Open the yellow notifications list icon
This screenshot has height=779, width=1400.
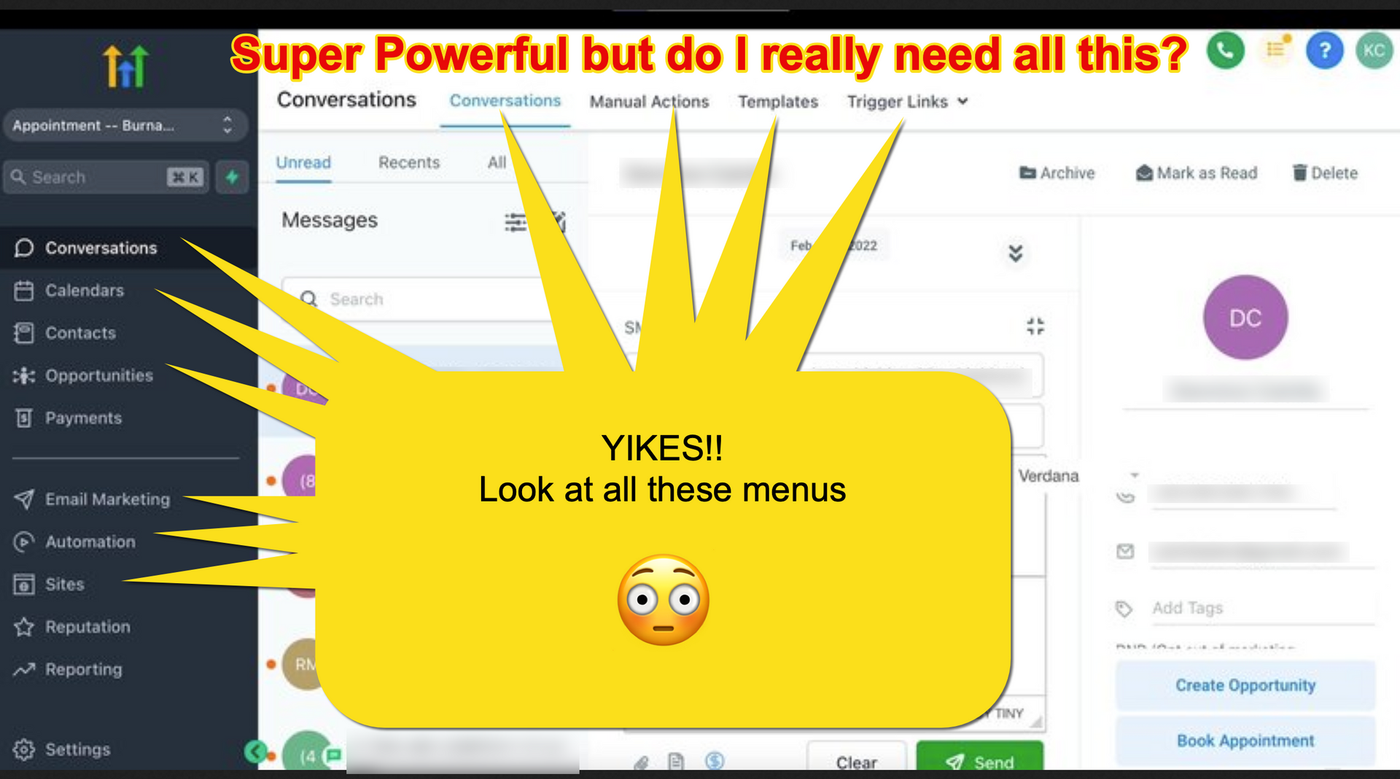tap(1275, 50)
